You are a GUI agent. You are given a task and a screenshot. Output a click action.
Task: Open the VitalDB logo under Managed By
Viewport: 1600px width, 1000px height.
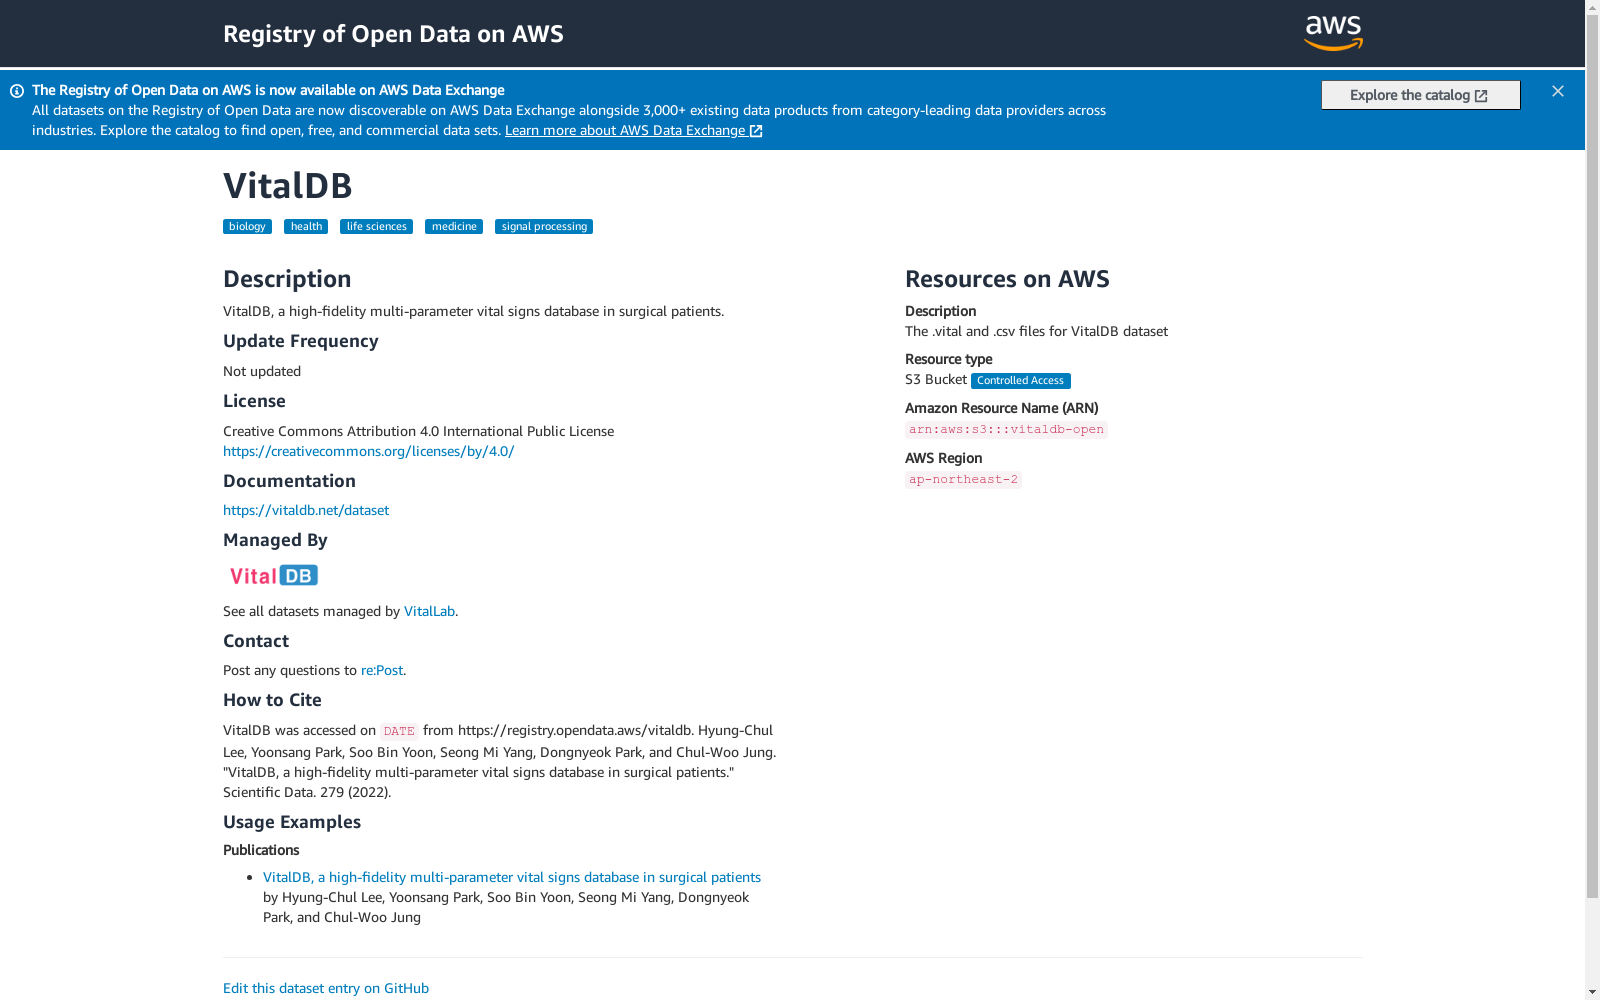274,575
